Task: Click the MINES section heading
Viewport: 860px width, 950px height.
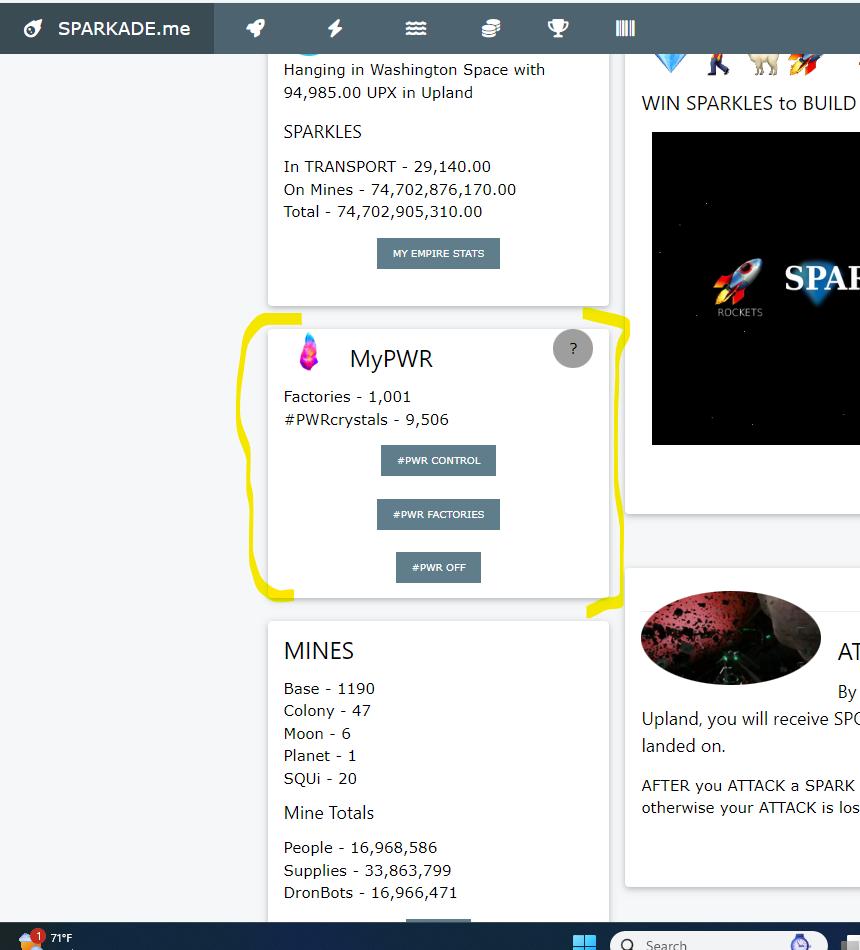Action: coord(319,651)
